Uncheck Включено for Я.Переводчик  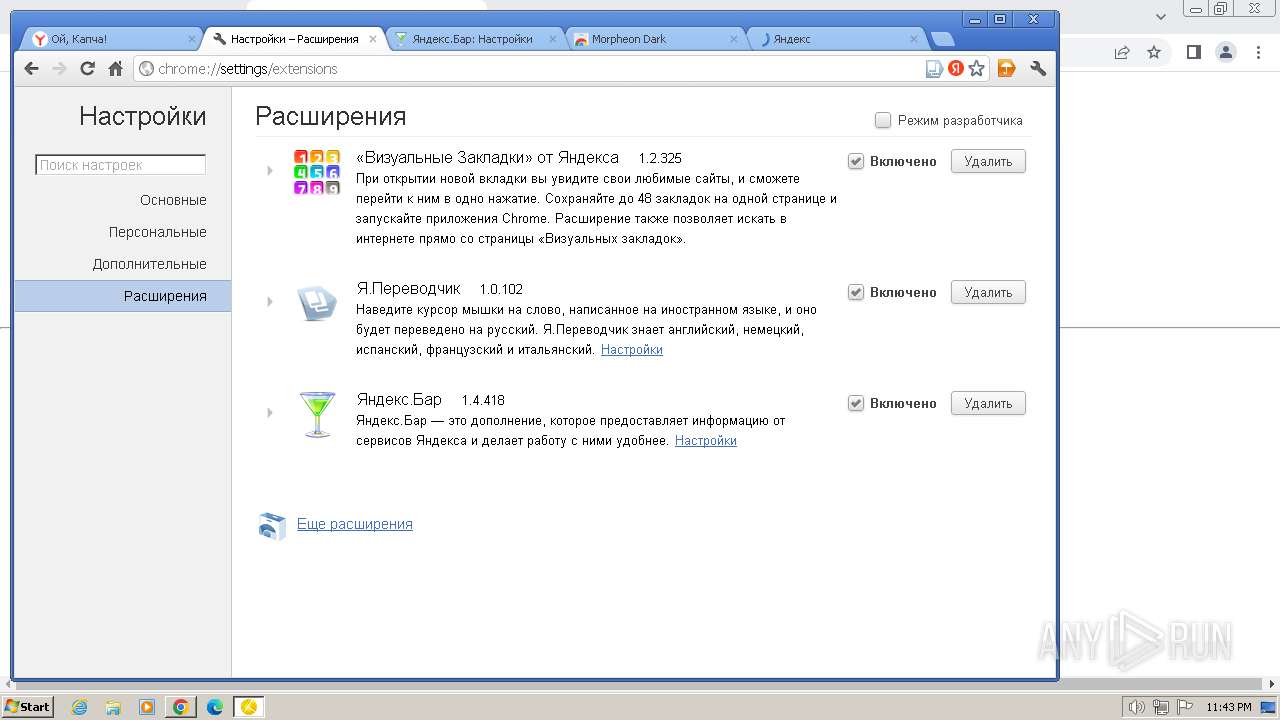click(856, 292)
